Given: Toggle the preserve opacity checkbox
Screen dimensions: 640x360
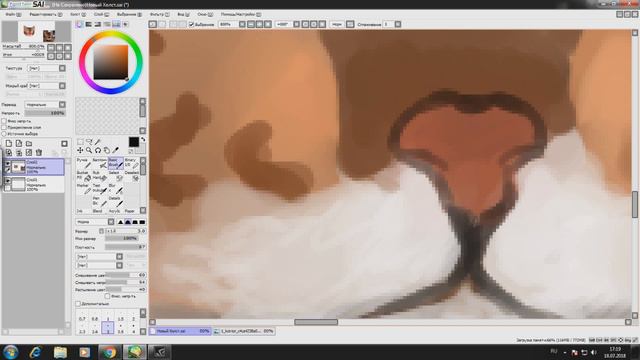Looking at the screenshot, I should coord(4,121).
